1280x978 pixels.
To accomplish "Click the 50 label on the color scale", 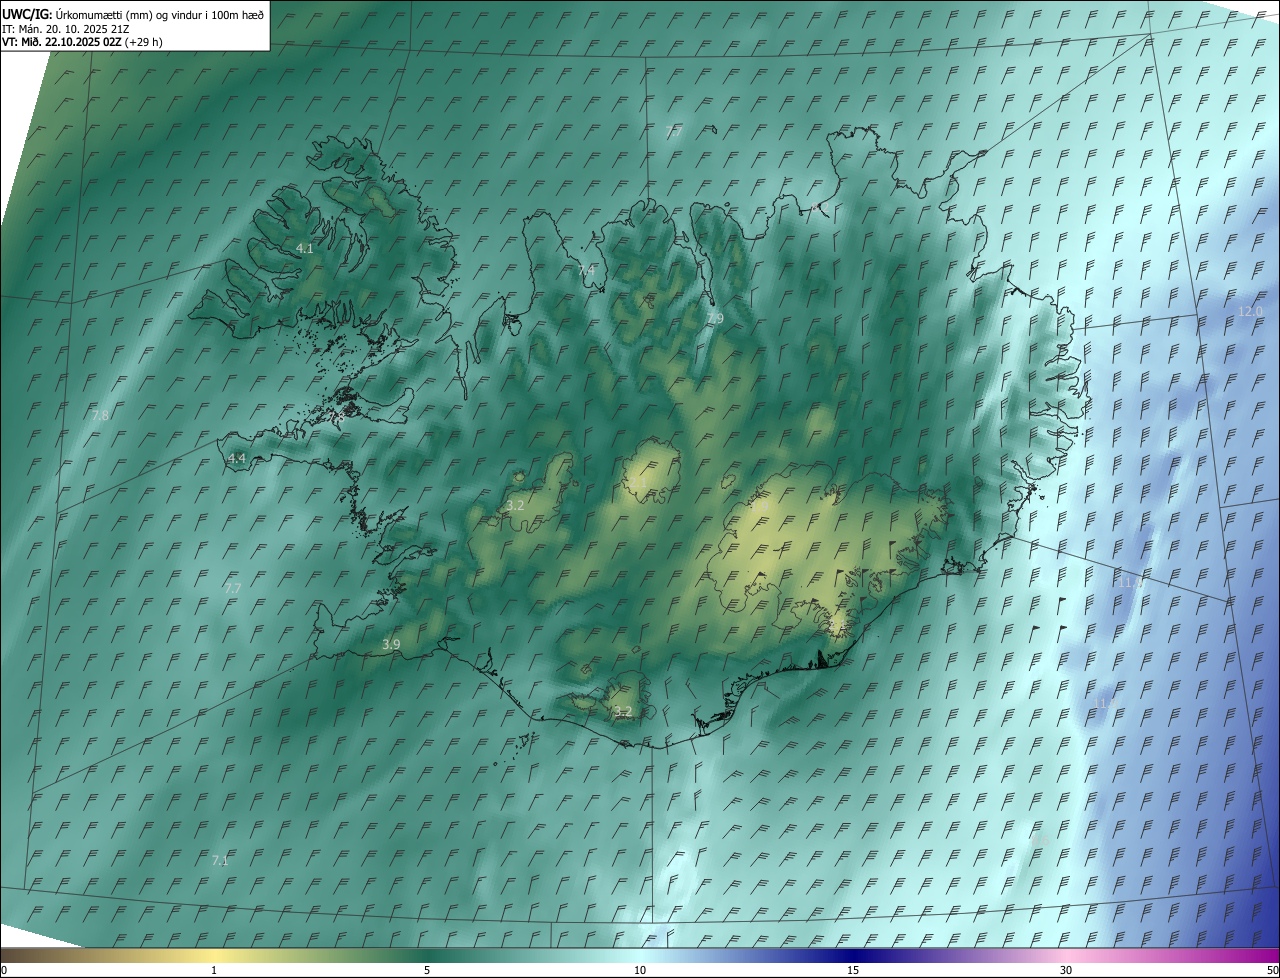I will coord(1272,970).
